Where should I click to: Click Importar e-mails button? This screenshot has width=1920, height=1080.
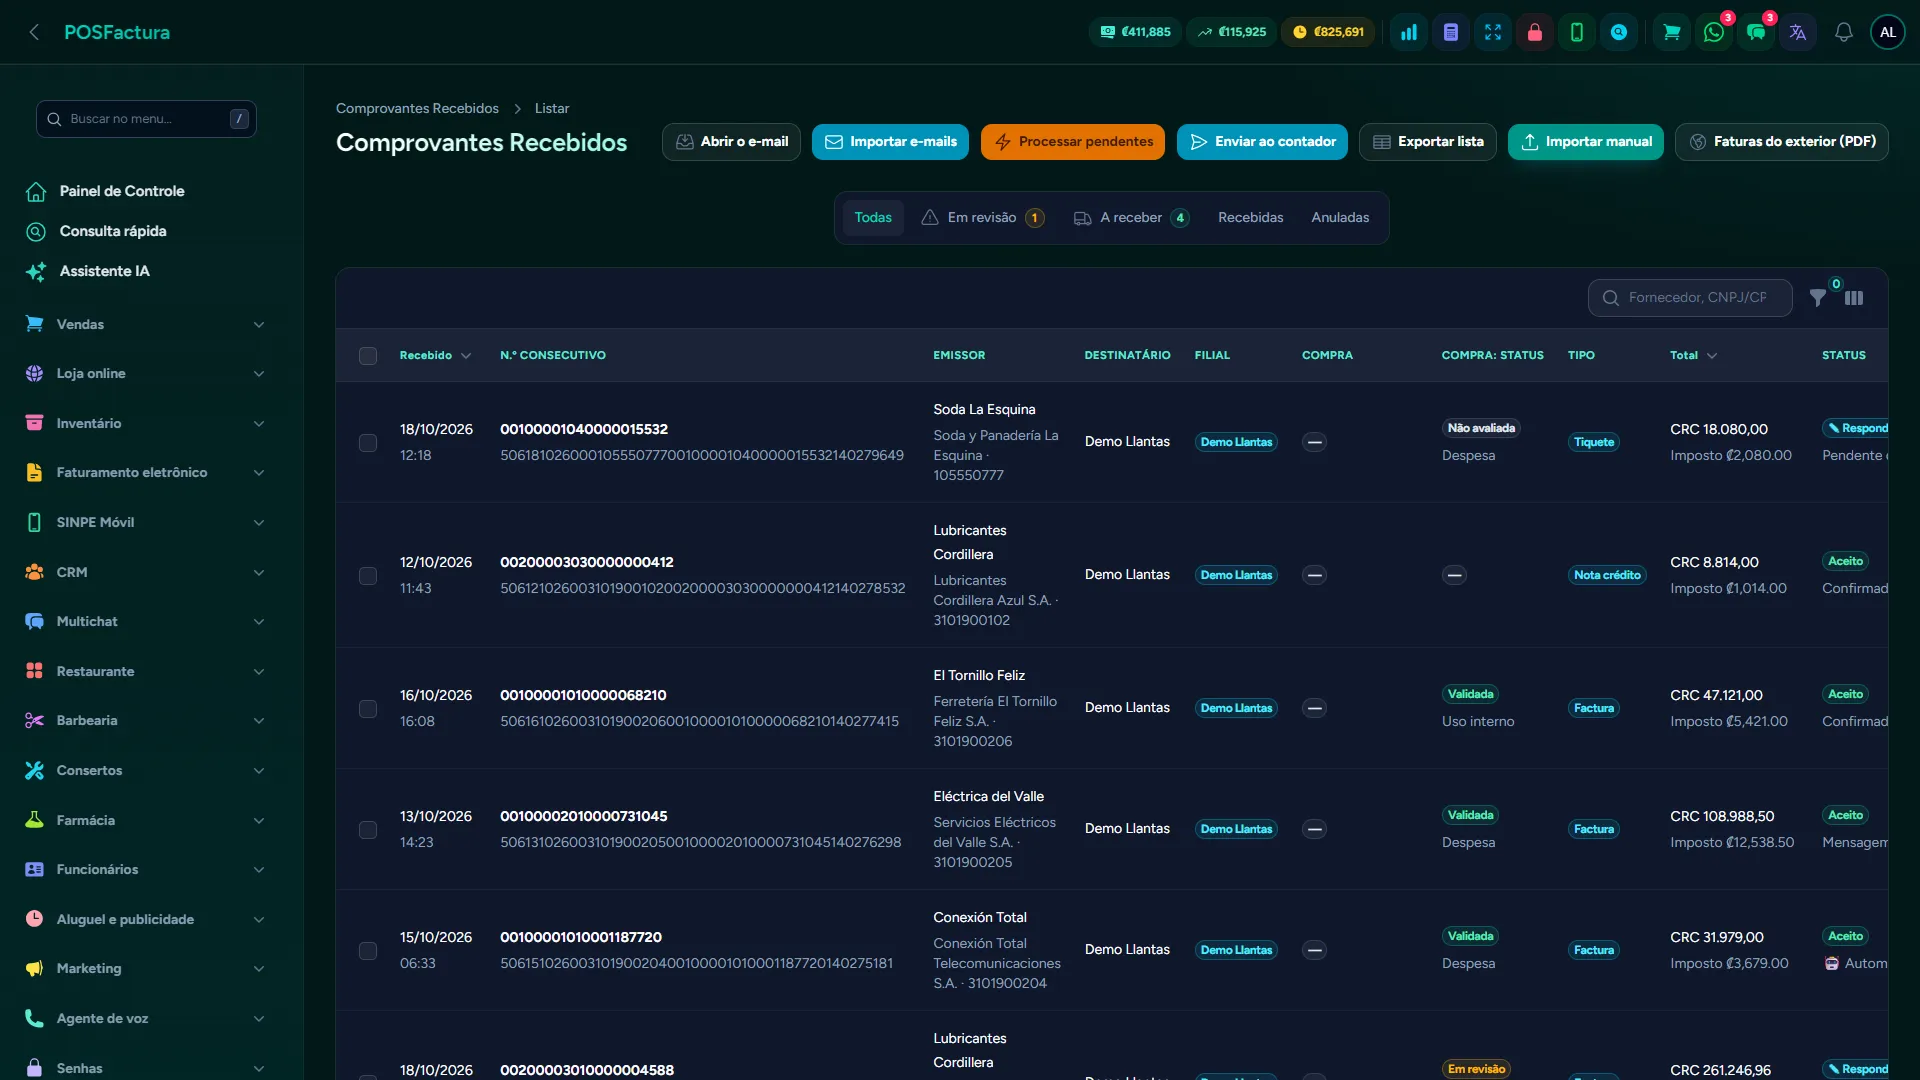[890, 142]
